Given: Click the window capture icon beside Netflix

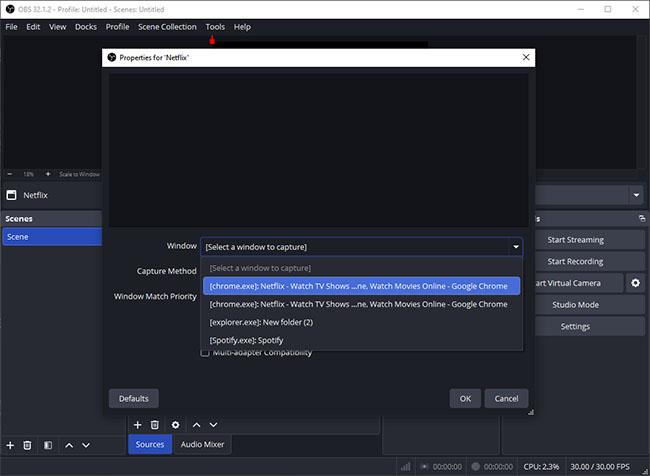Looking at the screenshot, I should click(12, 195).
